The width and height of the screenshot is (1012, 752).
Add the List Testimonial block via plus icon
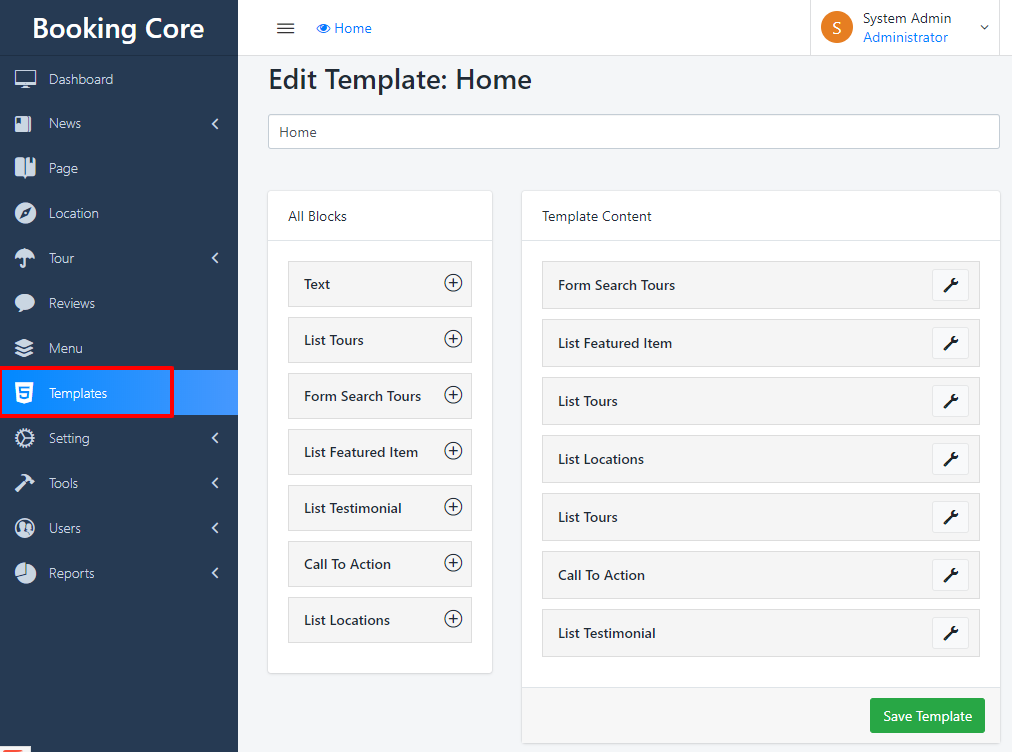[453, 507]
